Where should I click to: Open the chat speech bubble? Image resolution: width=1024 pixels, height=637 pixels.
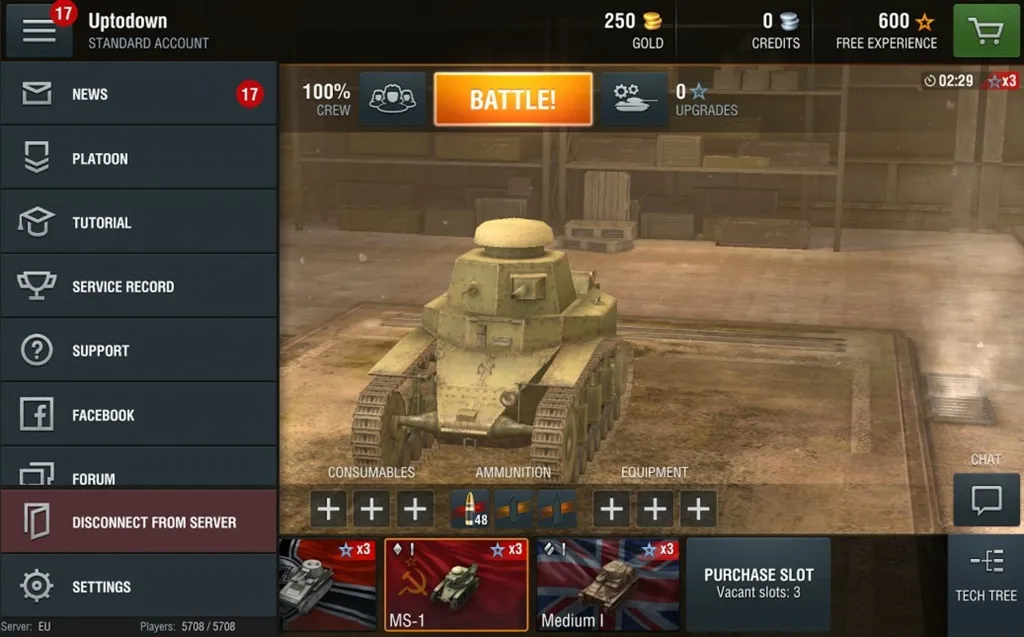pos(986,500)
